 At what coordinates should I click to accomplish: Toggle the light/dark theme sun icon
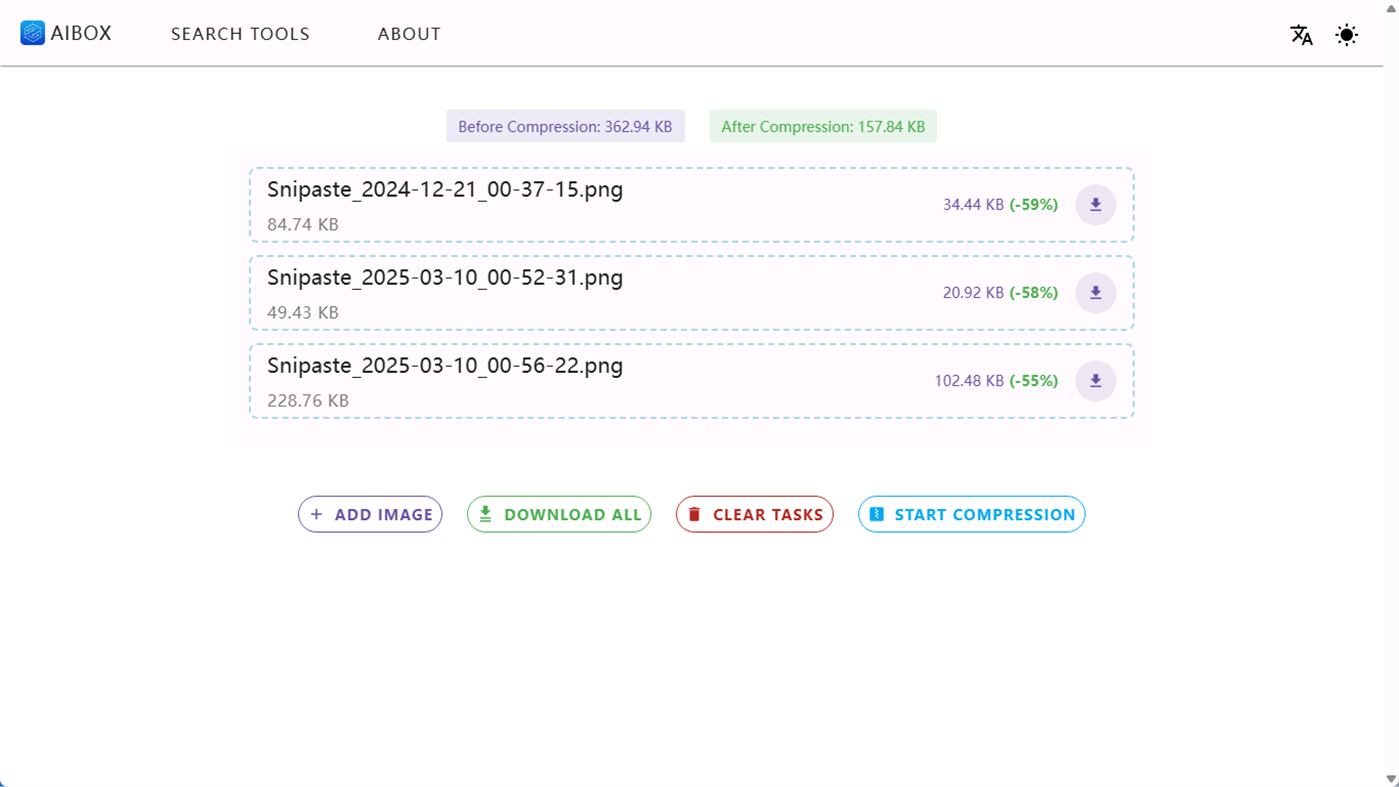[x=1347, y=35]
